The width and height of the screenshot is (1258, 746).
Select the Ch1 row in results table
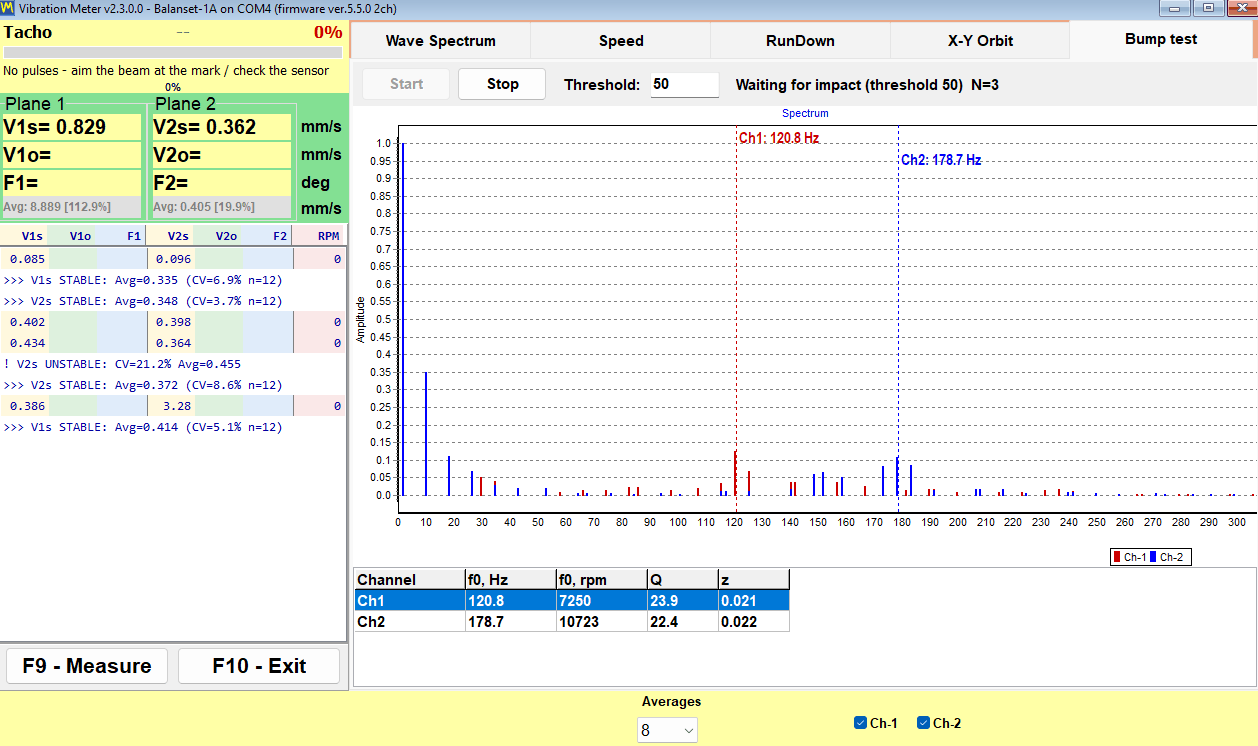tap(572, 601)
